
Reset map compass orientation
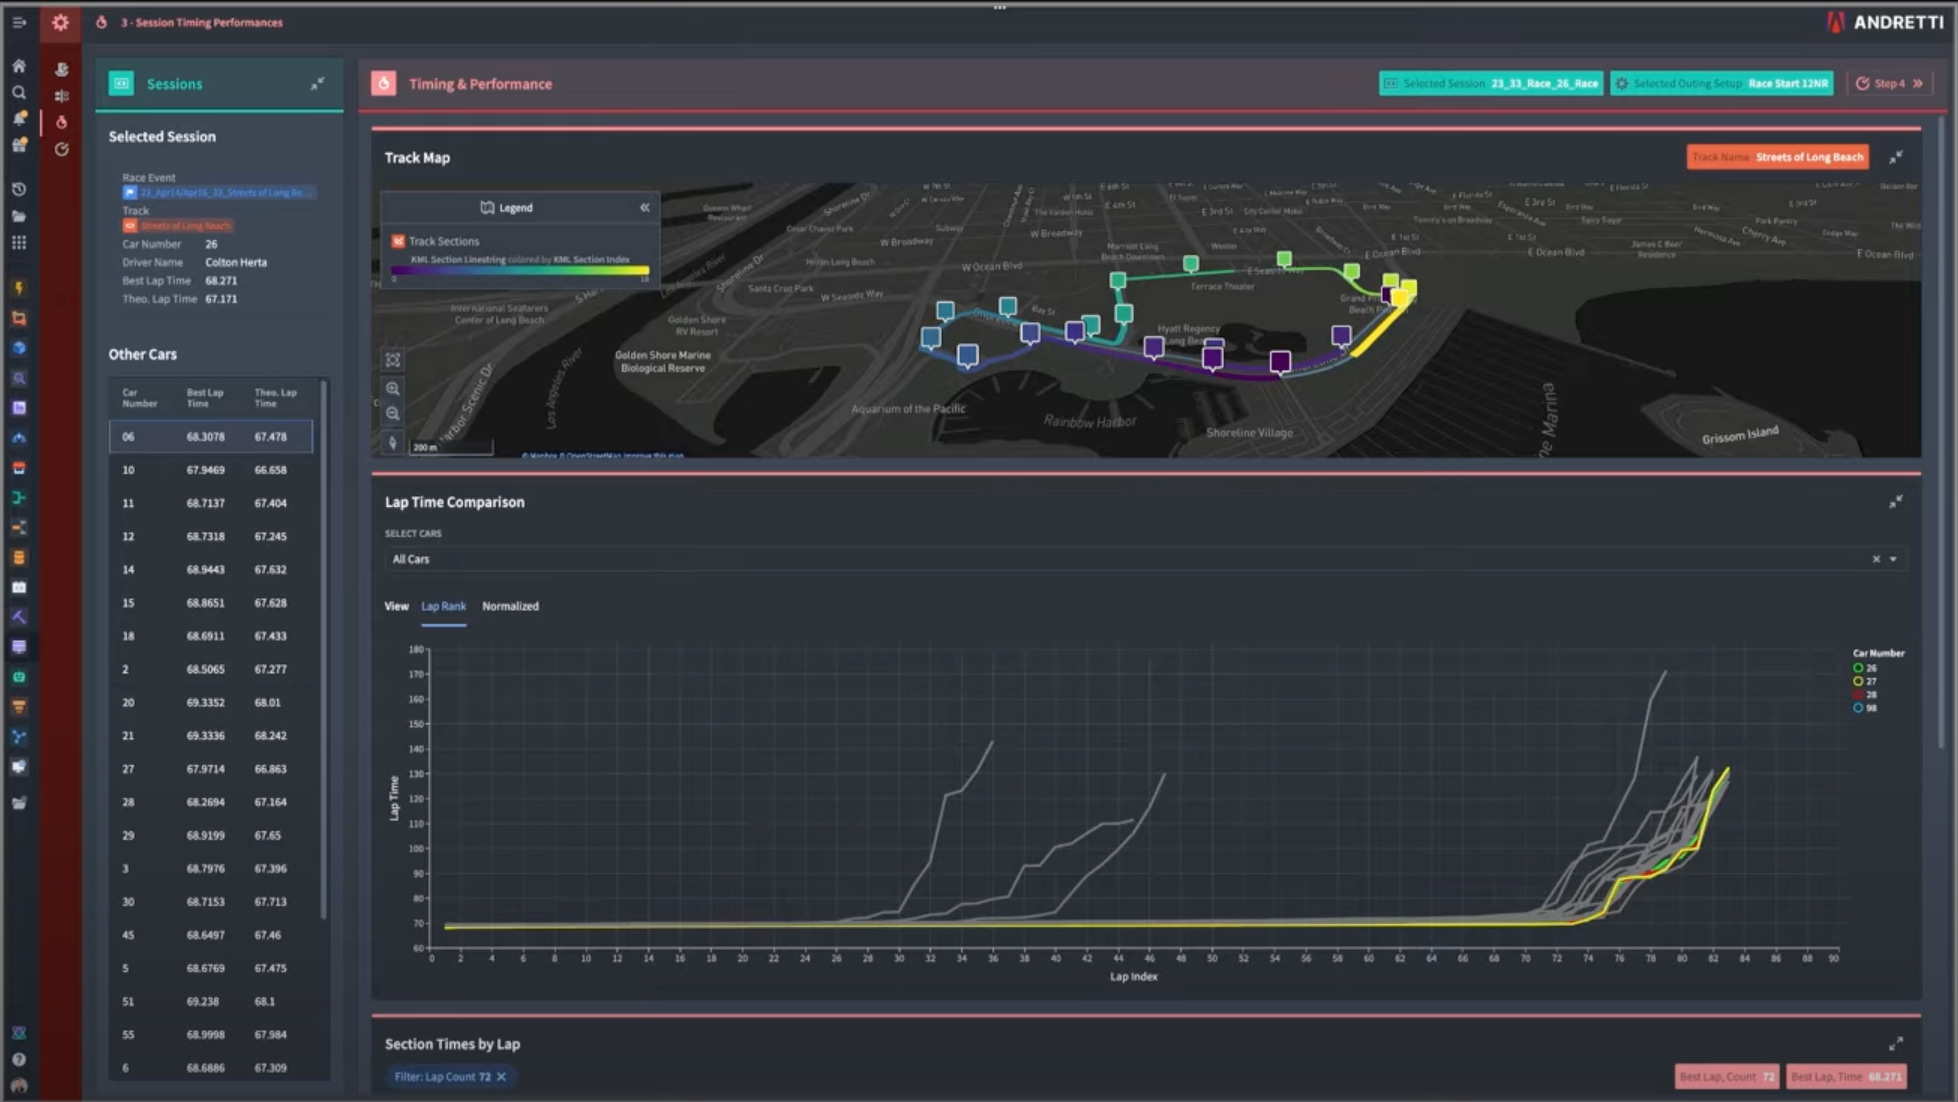tap(393, 442)
